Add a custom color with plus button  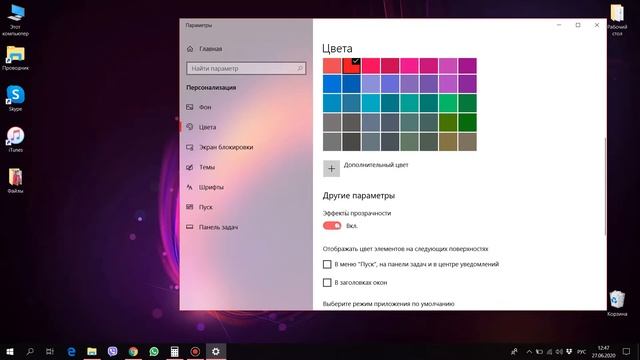[x=331, y=169]
